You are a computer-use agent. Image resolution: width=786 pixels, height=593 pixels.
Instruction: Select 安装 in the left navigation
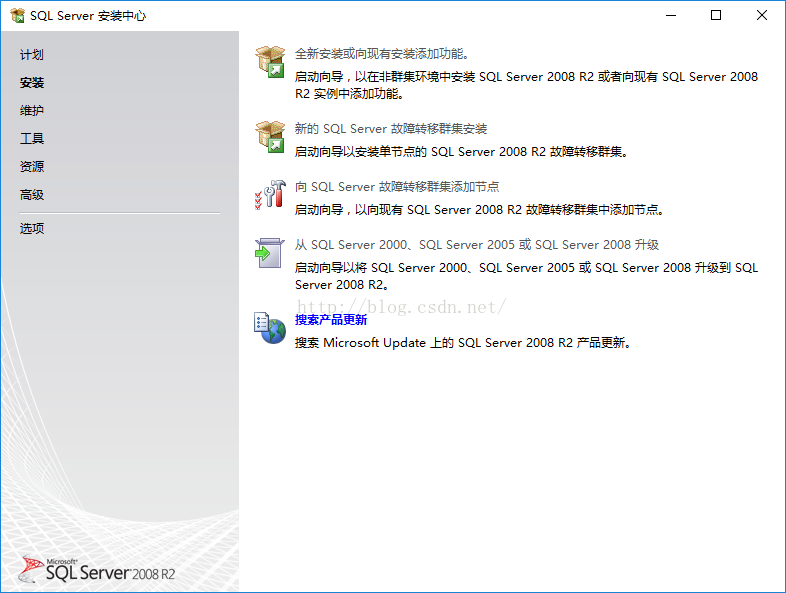[x=32, y=83]
